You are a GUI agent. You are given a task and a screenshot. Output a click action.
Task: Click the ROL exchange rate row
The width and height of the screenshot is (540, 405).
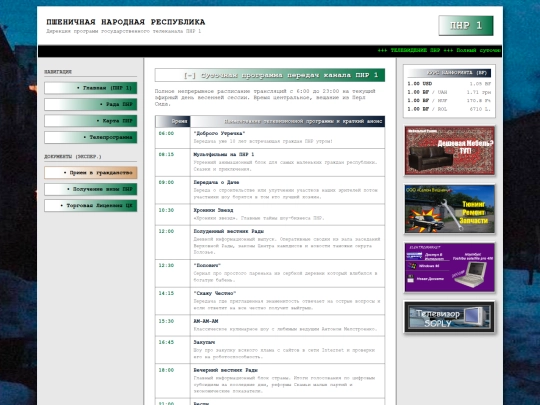pos(449,109)
